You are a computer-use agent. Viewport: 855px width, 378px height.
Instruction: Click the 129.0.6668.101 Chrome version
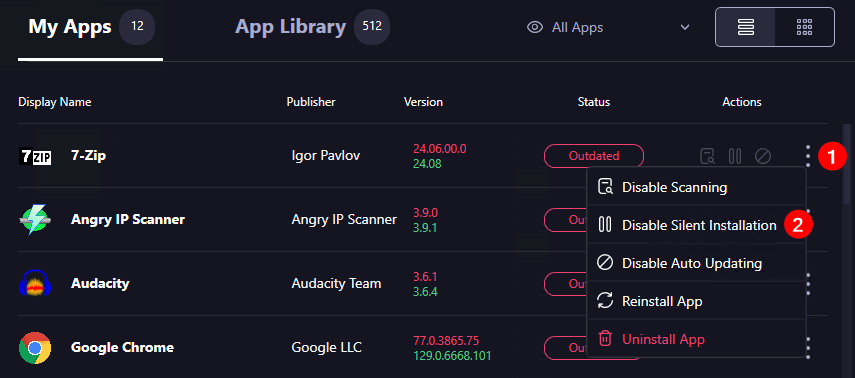pos(452,356)
